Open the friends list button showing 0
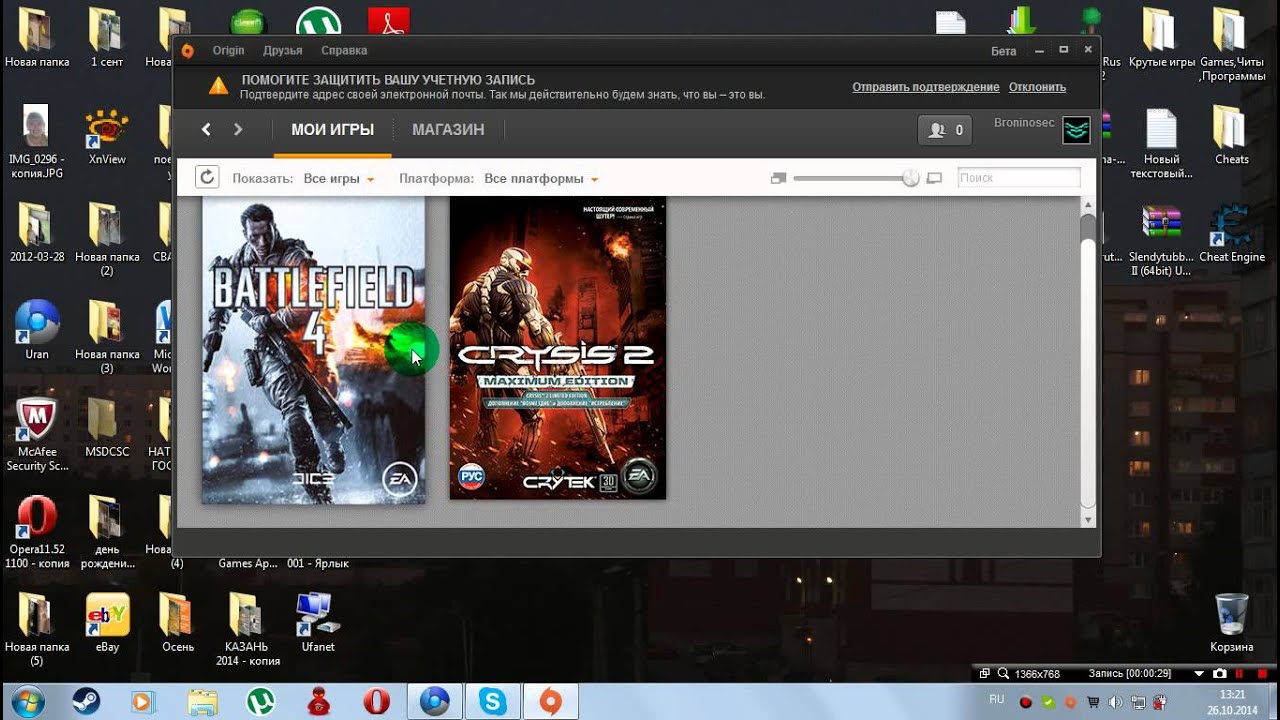Viewport: 1280px width, 720px height. 945,130
